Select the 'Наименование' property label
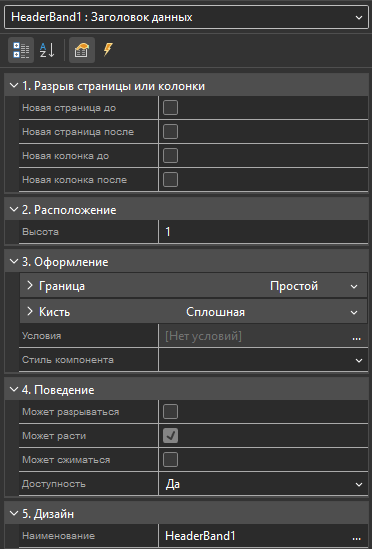Image resolution: width=372 pixels, height=549 pixels. tap(58, 536)
